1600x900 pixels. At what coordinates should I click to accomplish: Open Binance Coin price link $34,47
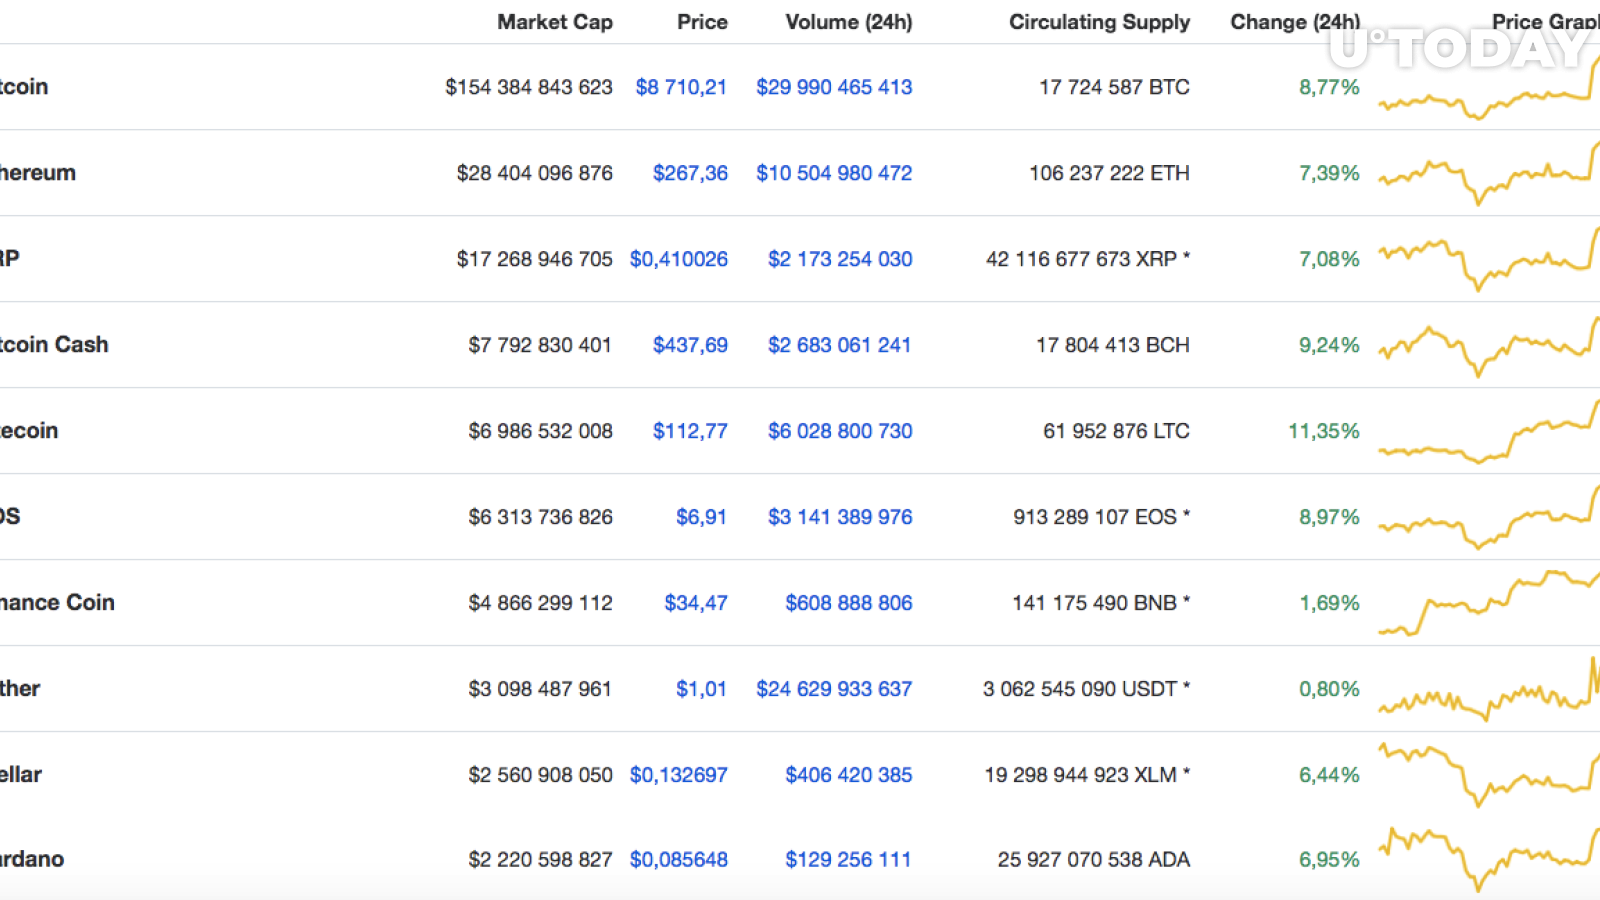(x=696, y=603)
